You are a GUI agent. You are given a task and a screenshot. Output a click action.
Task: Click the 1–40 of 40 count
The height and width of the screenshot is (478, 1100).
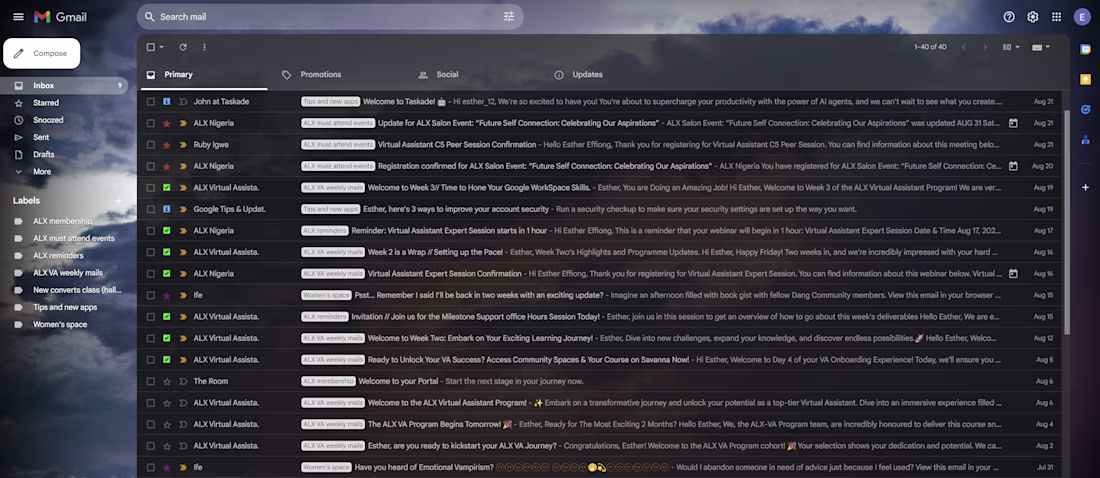[930, 47]
